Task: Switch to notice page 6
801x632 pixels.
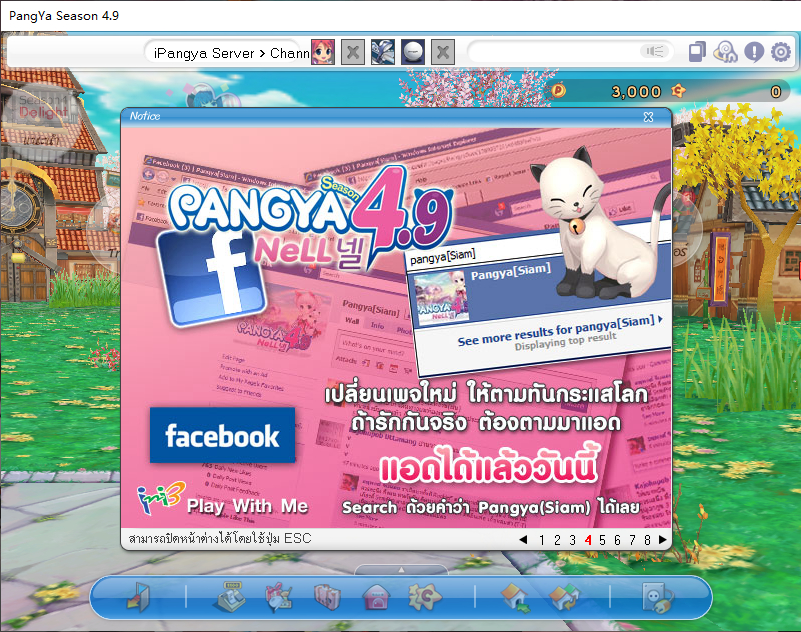Action: point(617,540)
